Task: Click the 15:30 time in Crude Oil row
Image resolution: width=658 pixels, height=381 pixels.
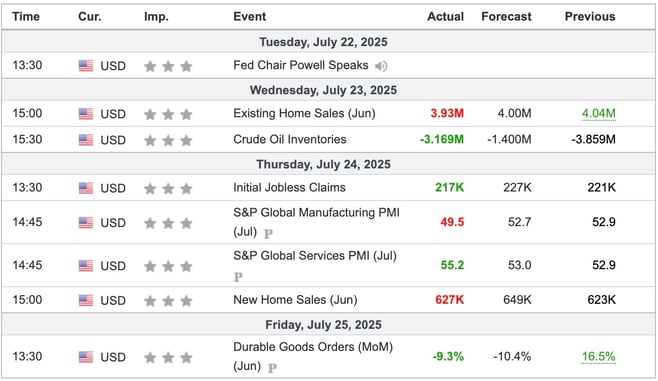Action: tap(27, 139)
